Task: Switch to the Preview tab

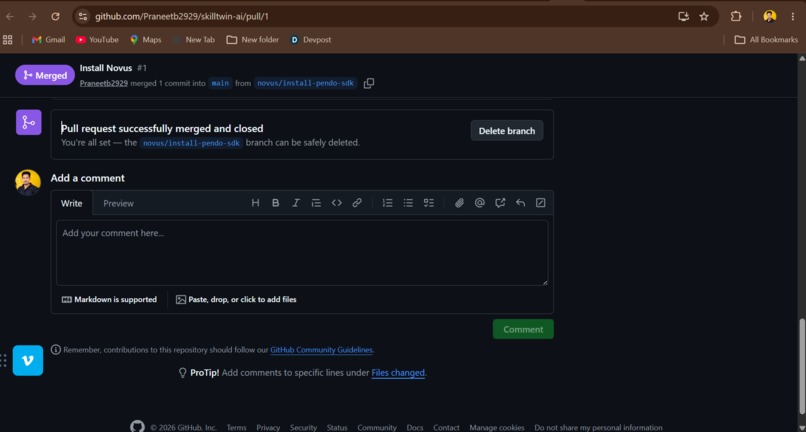Action: click(x=118, y=203)
